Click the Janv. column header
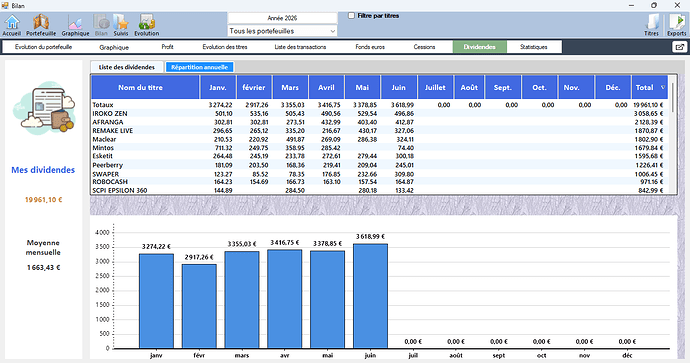Image resolution: width=690 pixels, height=363 pixels. pos(218,87)
